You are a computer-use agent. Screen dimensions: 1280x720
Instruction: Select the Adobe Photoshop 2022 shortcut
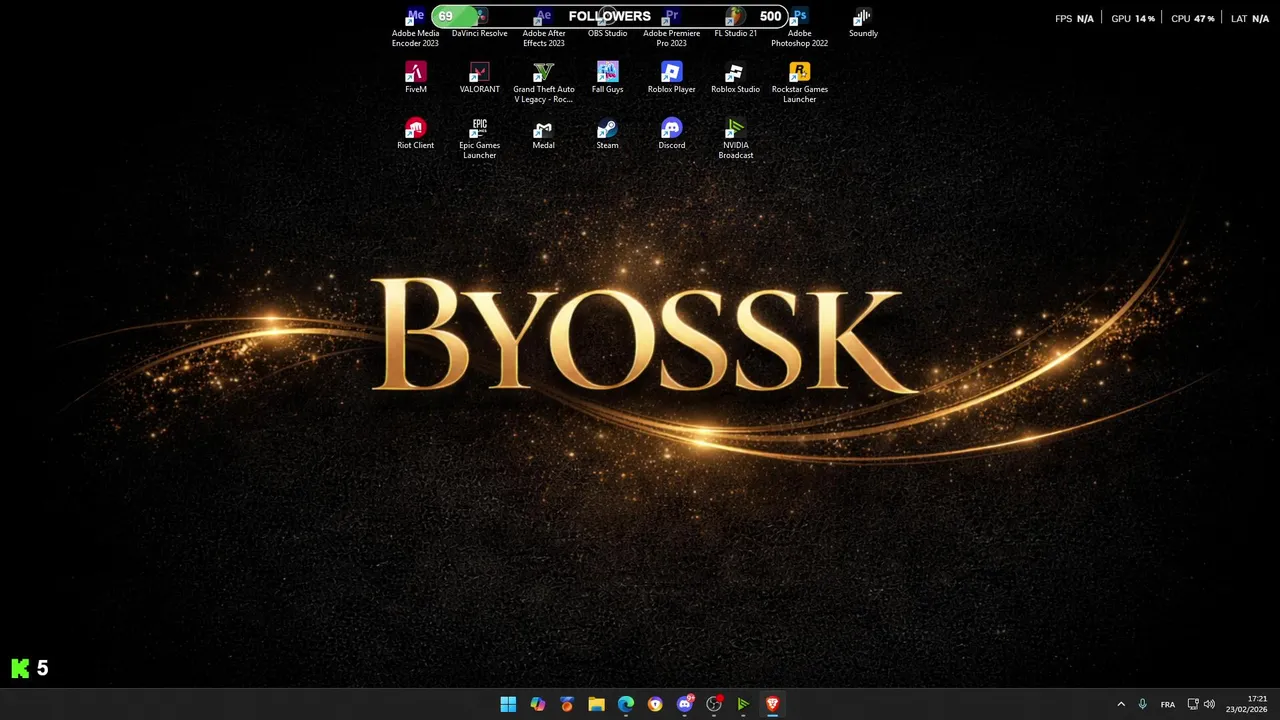pos(799,28)
